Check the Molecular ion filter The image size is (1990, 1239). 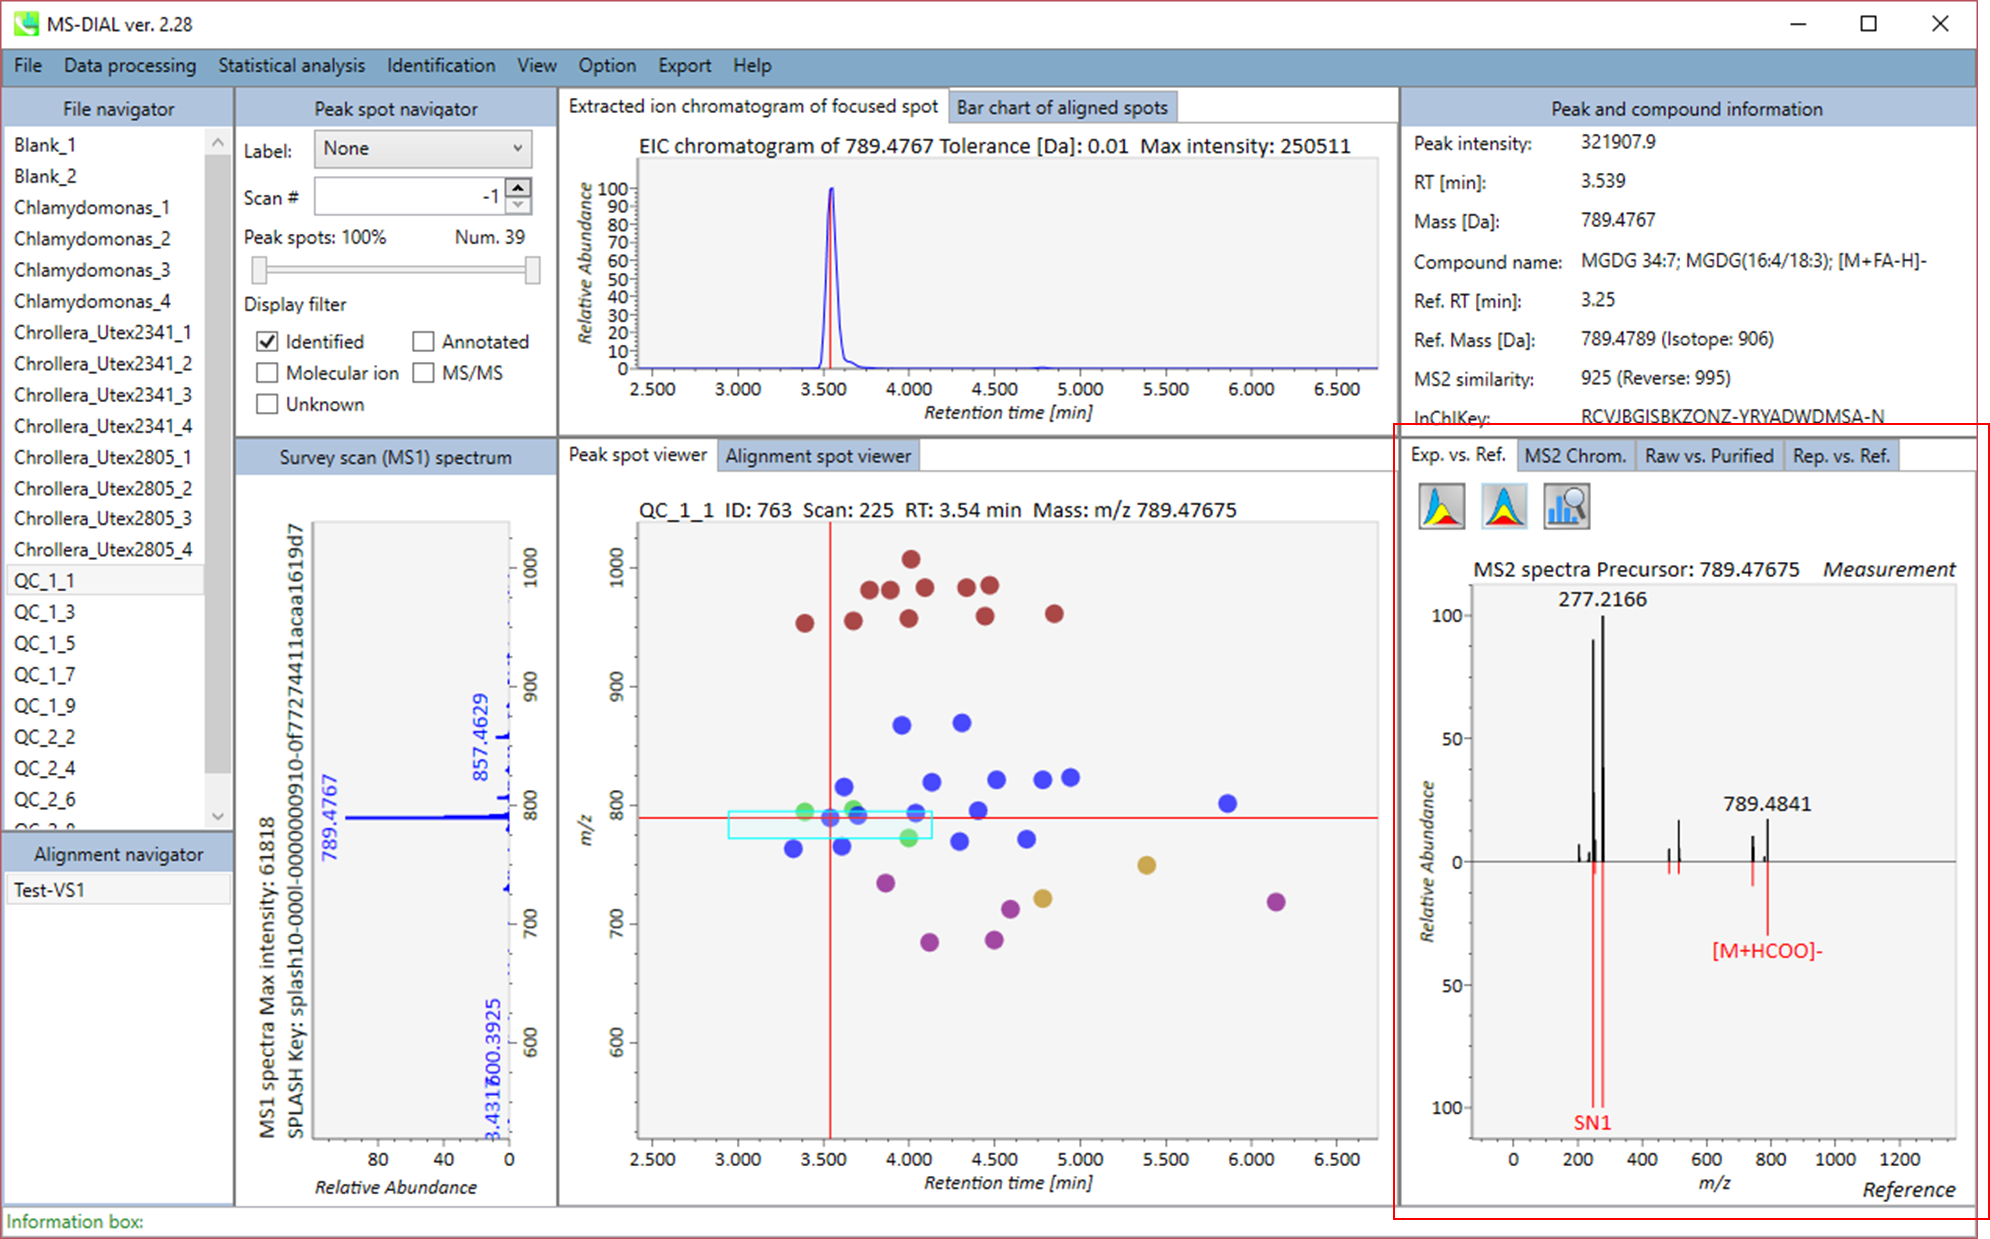pyautogui.click(x=267, y=373)
